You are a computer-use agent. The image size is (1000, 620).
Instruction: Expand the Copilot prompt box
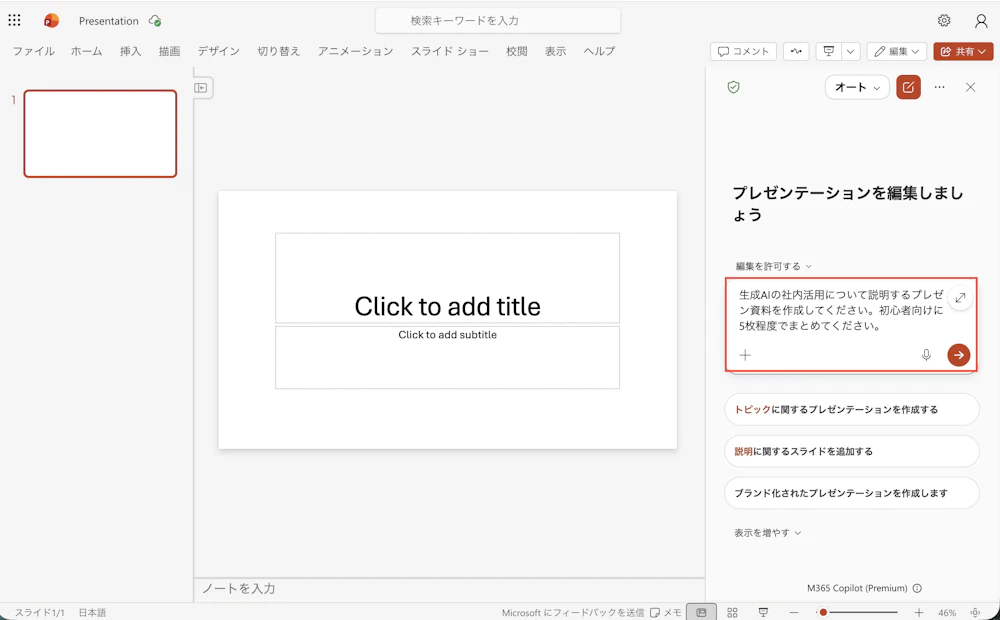[x=960, y=297]
